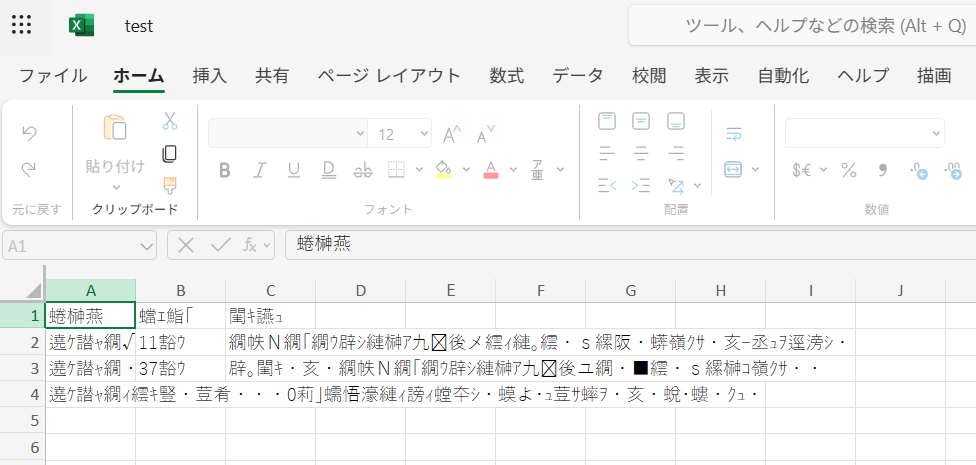
Task: Apply cell borders icon
Action: (396, 169)
